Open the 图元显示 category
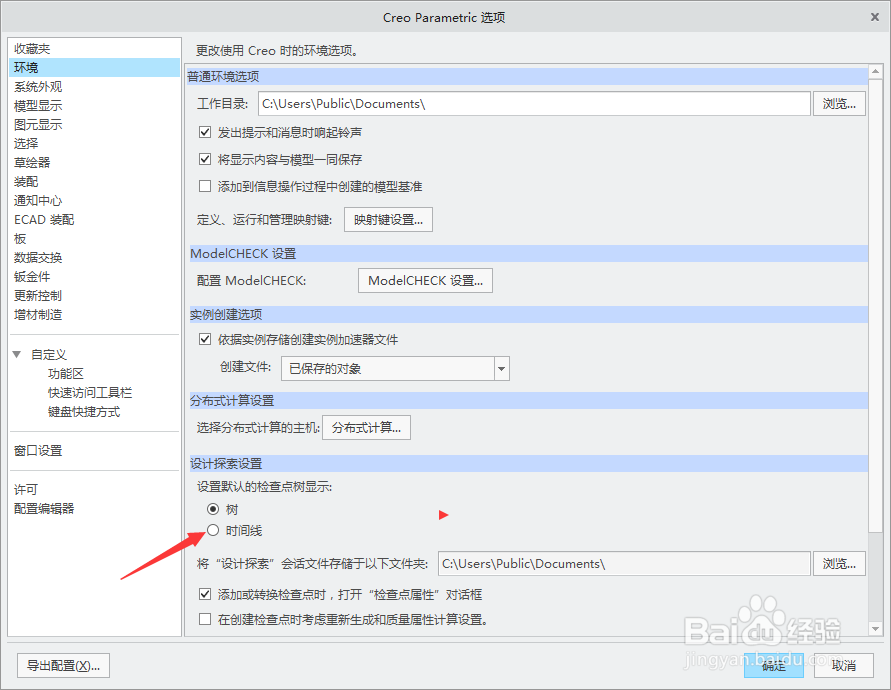The width and height of the screenshot is (891, 690). [38, 124]
